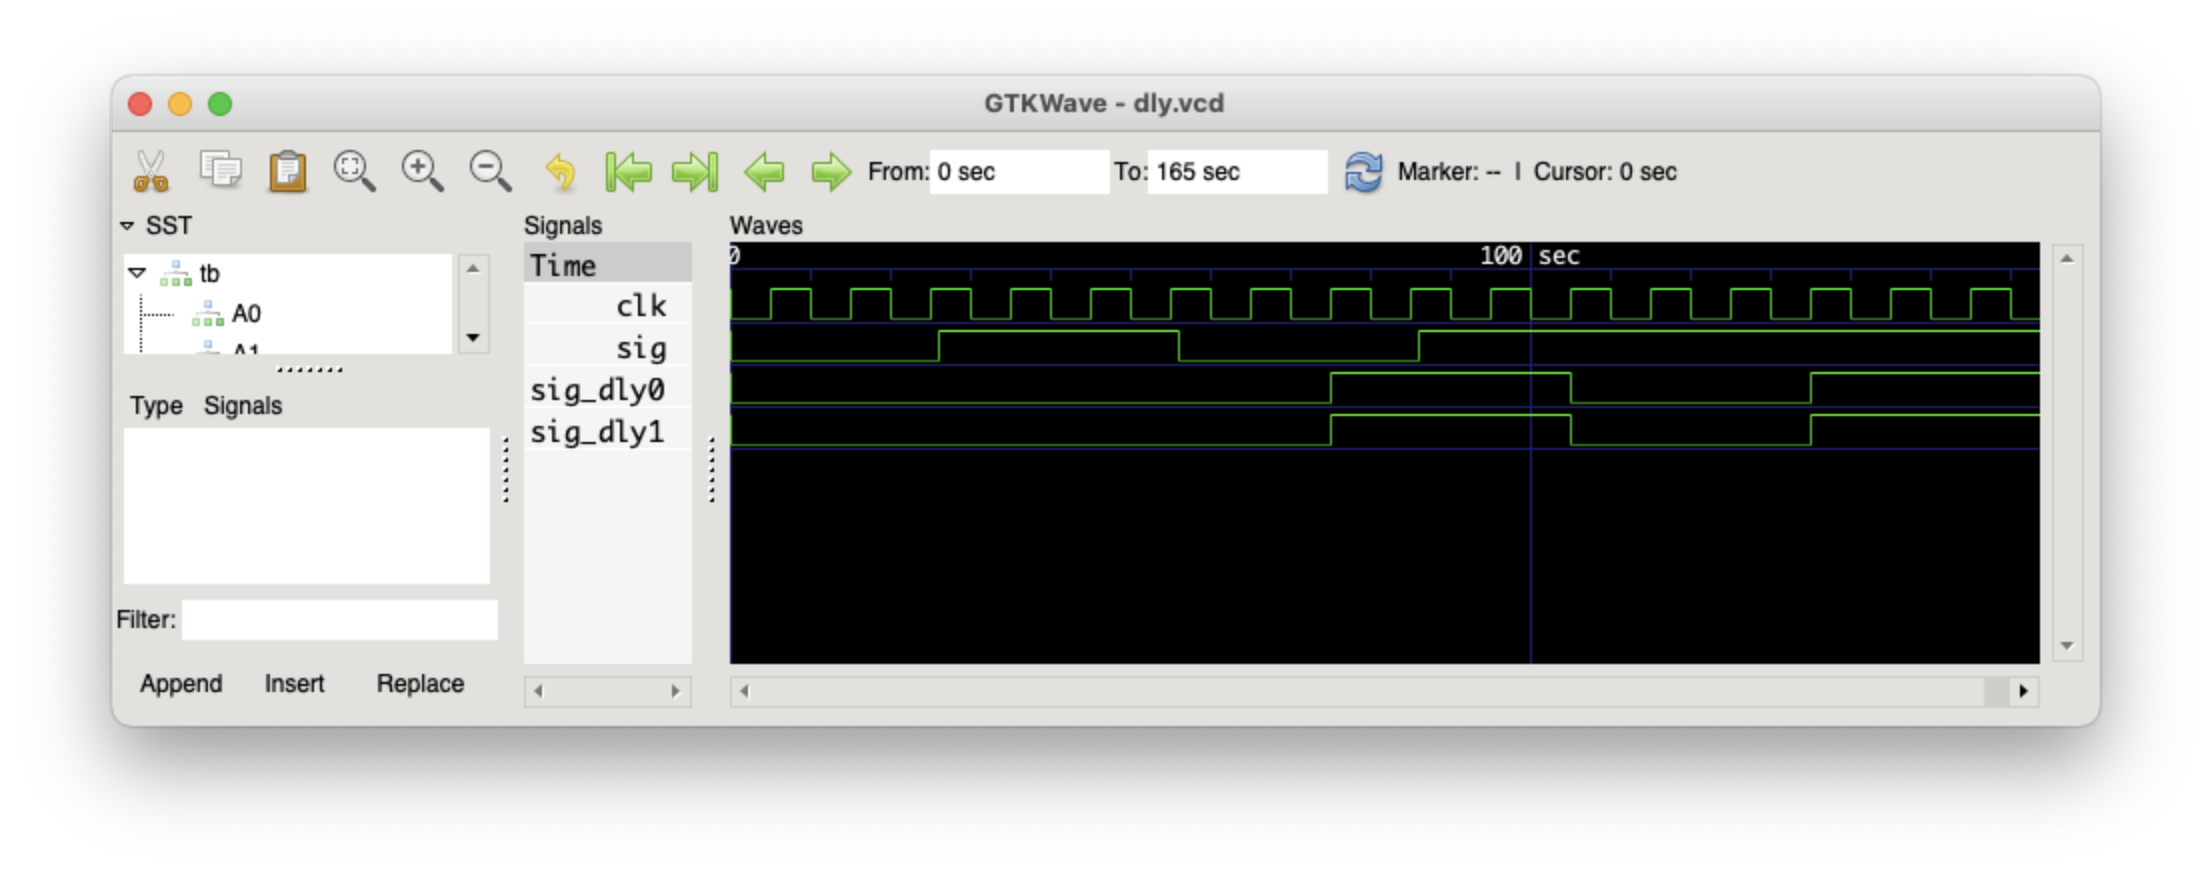Image resolution: width=2212 pixels, height=874 pixels.
Task: Click the waveform horizontal scroll left arrow
Action: 744,691
